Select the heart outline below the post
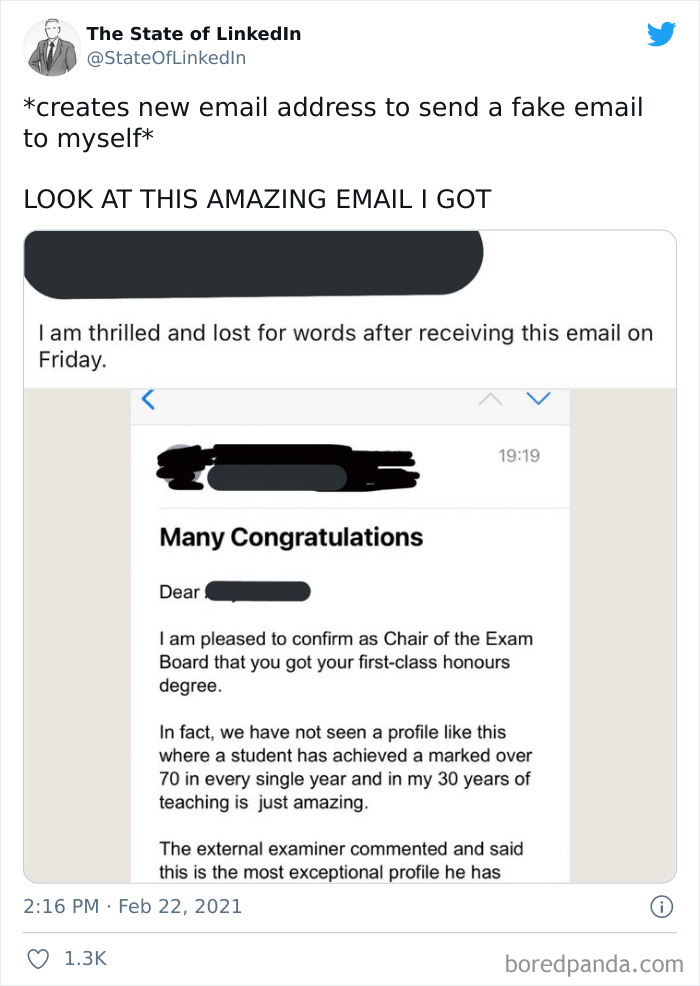This screenshot has height=986, width=700. pyautogui.click(x=37, y=955)
